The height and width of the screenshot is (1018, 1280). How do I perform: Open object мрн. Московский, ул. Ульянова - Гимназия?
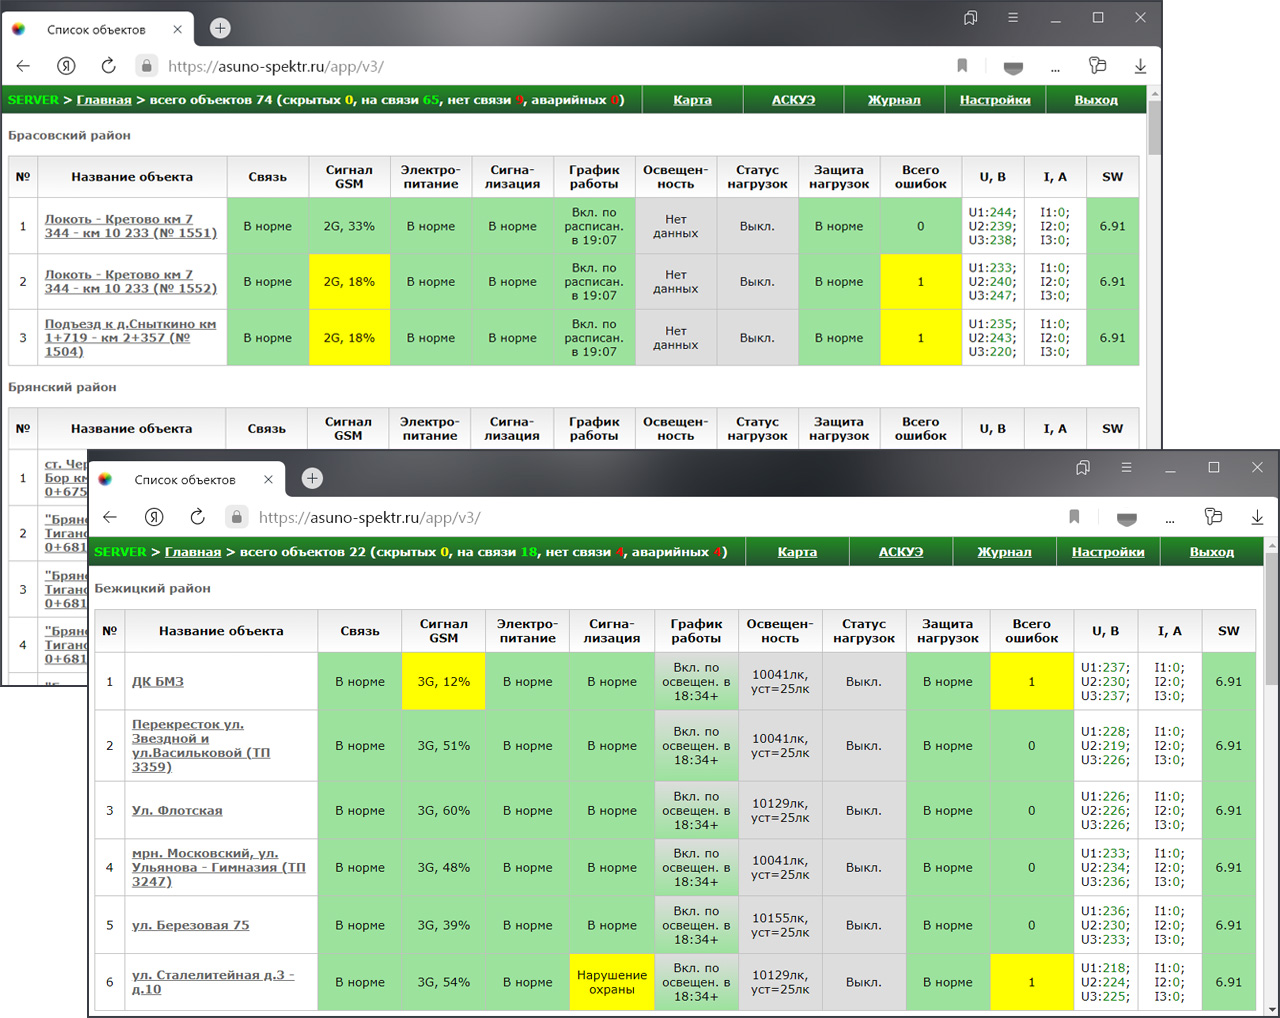point(219,867)
